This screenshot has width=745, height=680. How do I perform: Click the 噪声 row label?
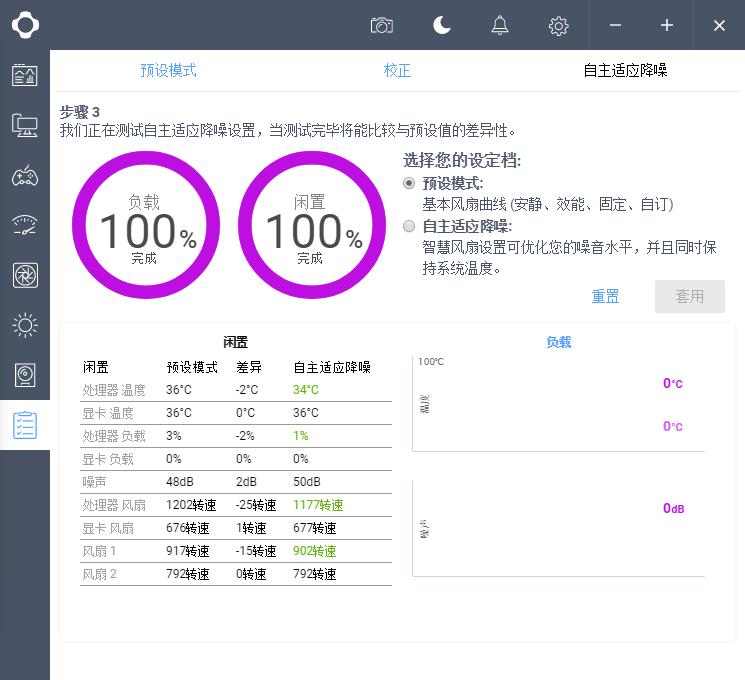coord(94,482)
